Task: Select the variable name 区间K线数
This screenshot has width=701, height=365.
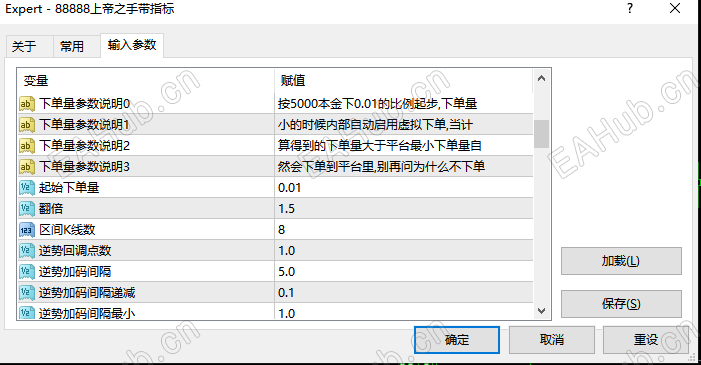Action: (67, 230)
